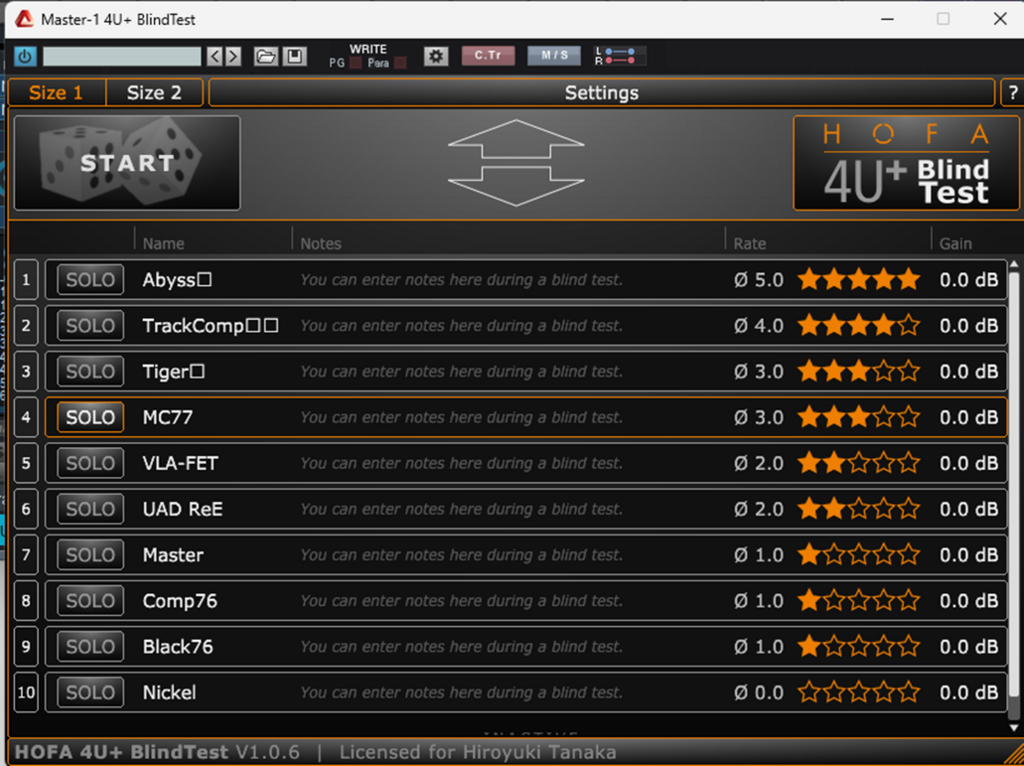Viewport: 1024px width, 766px height.
Task: Click the Master-1 4U+ BlindTest window icon
Action: tap(24, 20)
